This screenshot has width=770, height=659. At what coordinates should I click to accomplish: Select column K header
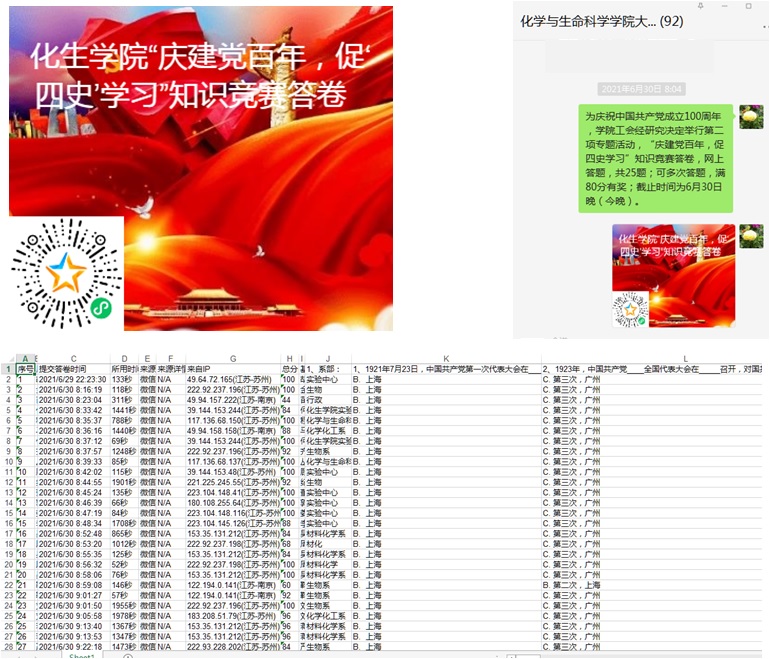tap(446, 359)
